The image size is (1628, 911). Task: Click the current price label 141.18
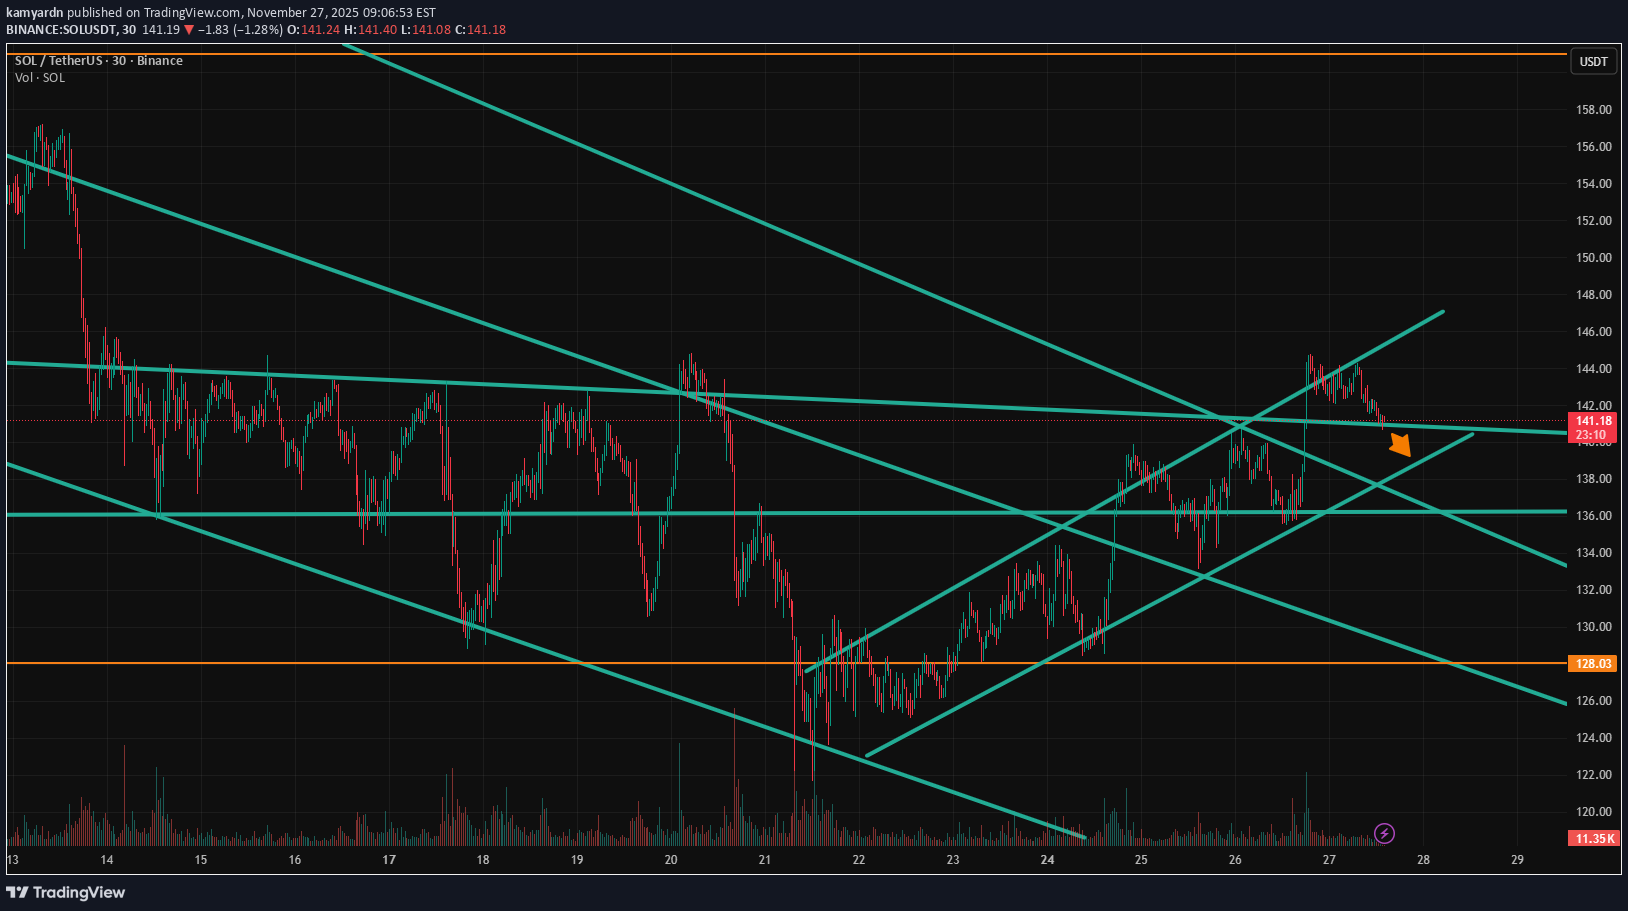[1593, 421]
